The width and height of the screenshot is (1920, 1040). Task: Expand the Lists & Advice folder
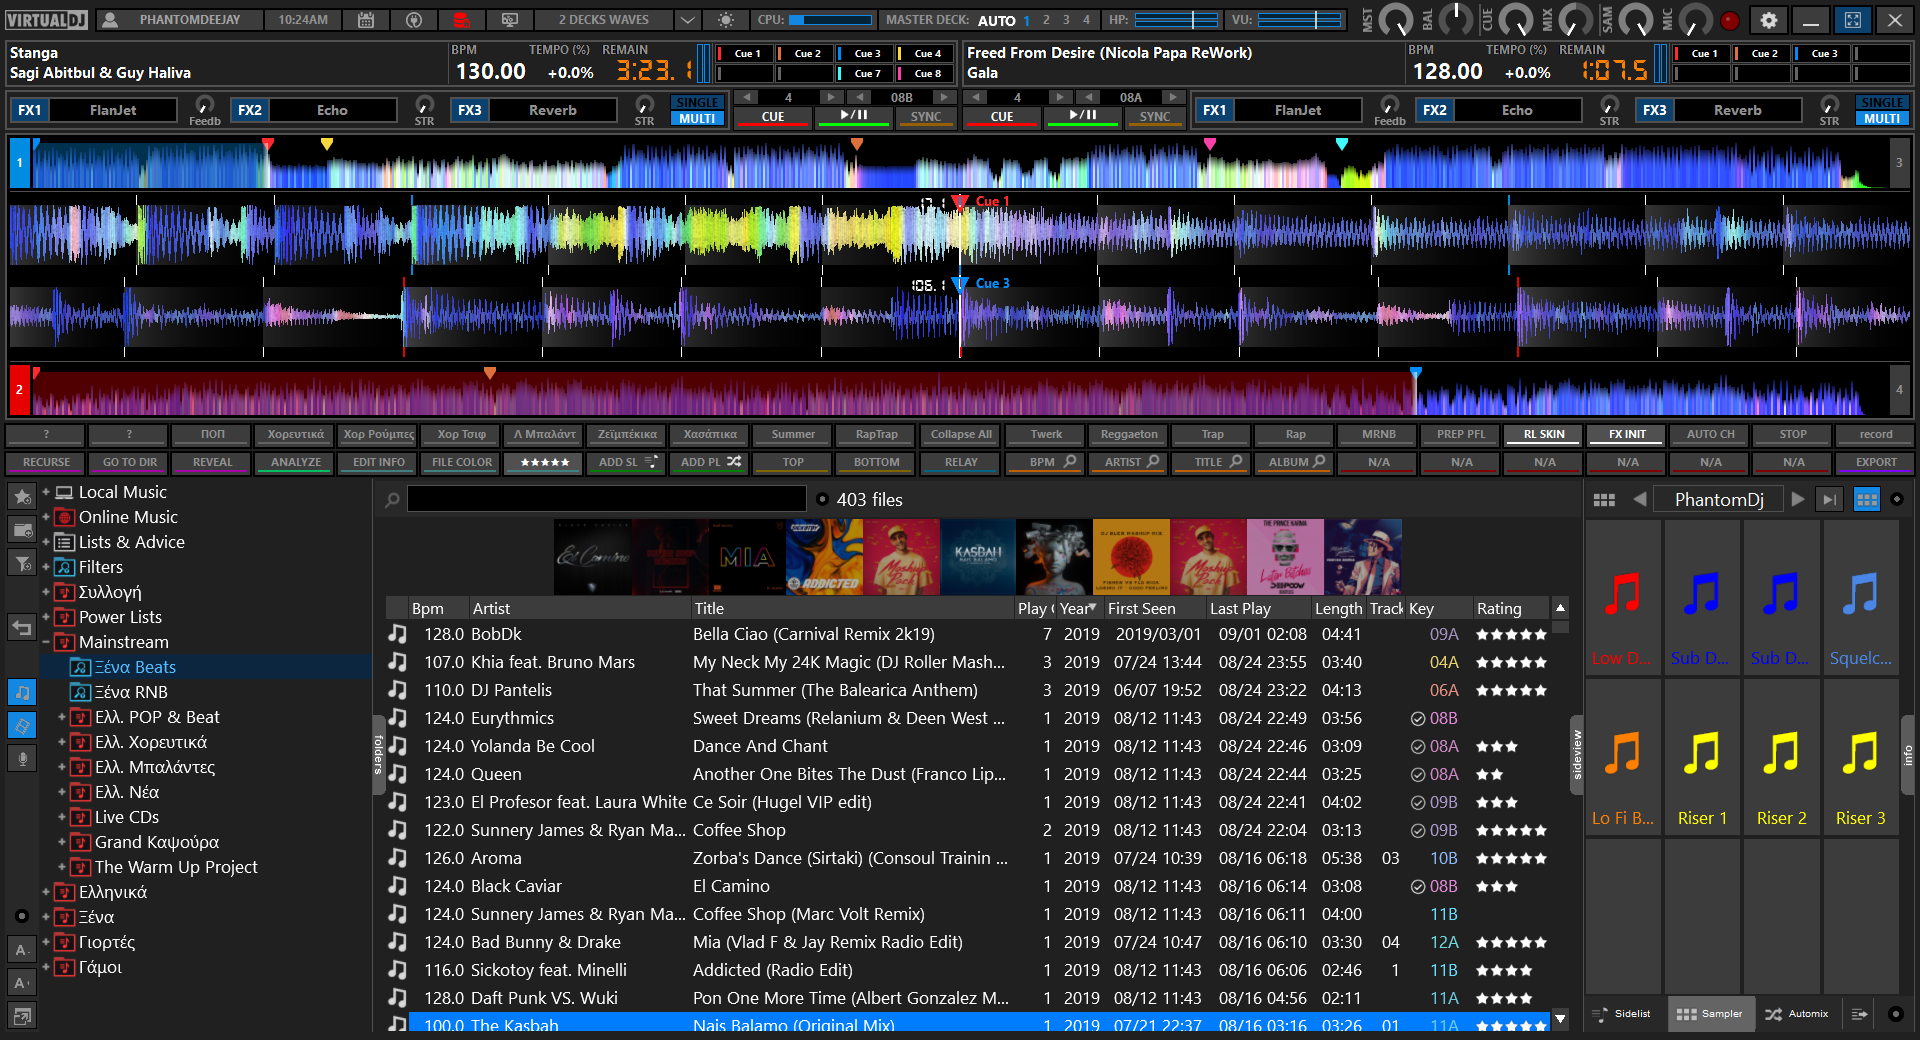(46, 542)
